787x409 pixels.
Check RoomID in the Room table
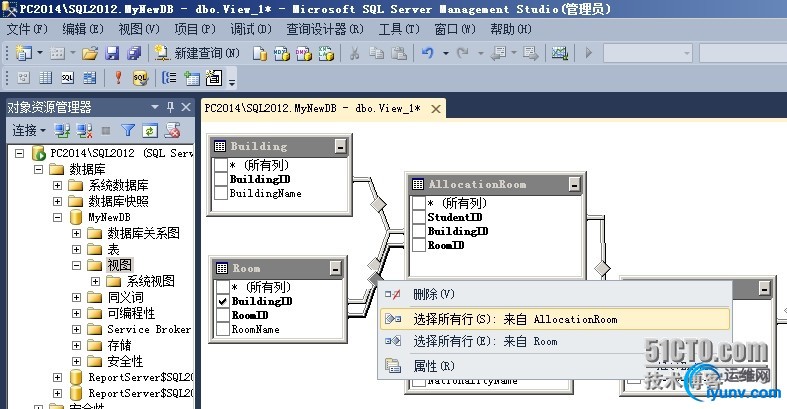tap(223, 315)
